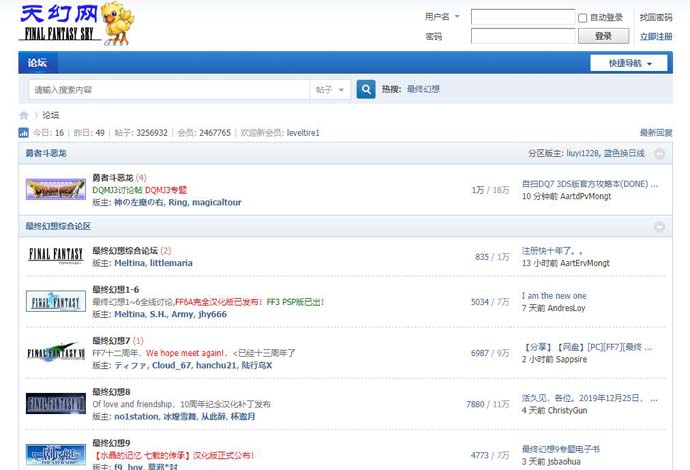Open the 最终幻想1-6 forum thumbnail image
690x470 pixels.
[x=56, y=301]
